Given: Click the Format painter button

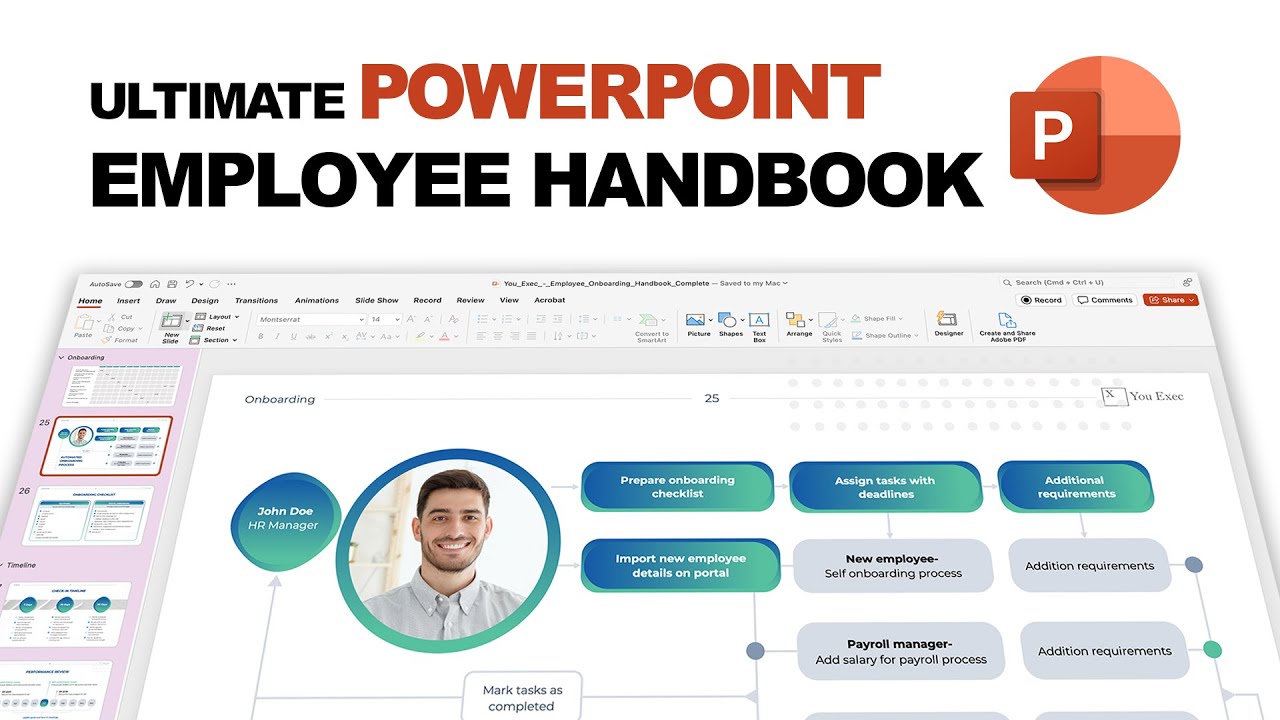Looking at the screenshot, I should point(120,340).
